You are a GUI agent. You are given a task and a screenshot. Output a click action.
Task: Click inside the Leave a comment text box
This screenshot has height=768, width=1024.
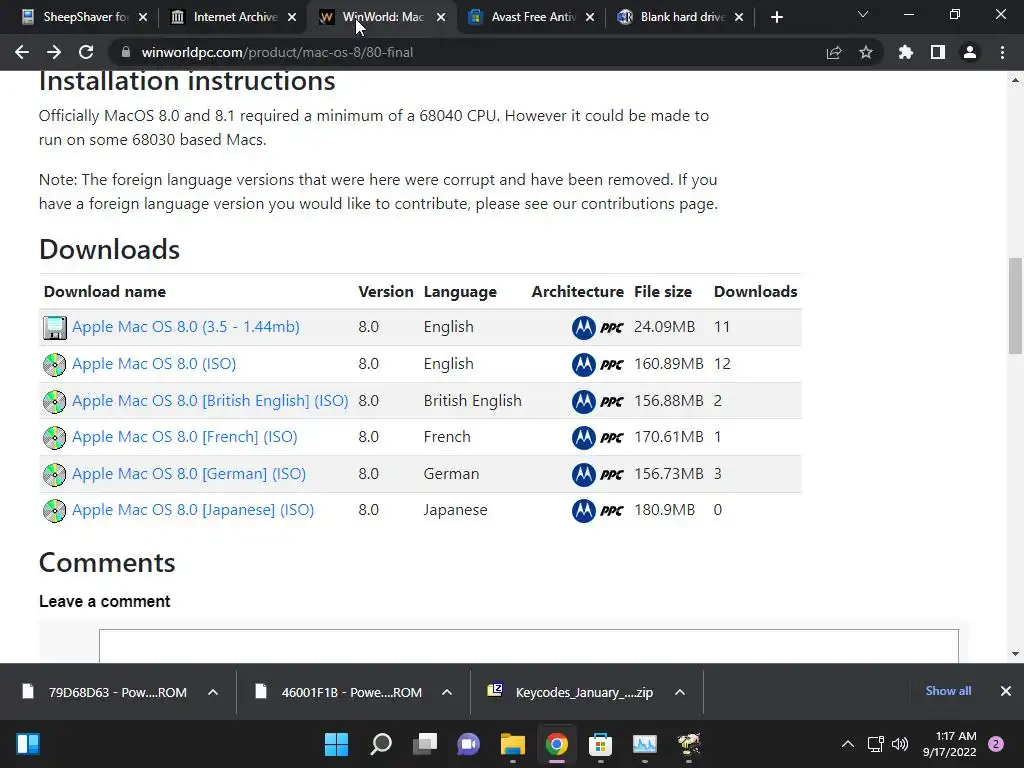click(x=529, y=645)
